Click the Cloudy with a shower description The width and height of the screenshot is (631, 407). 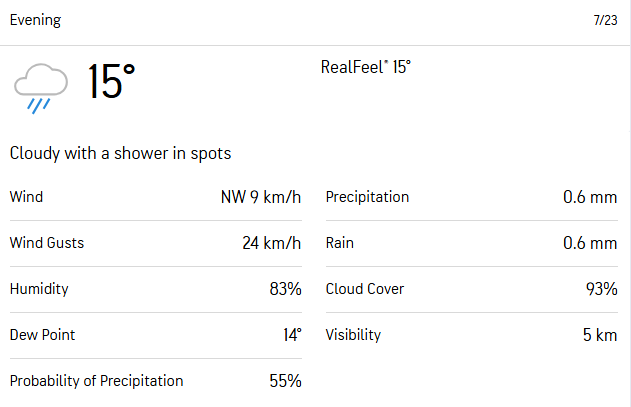(x=120, y=154)
